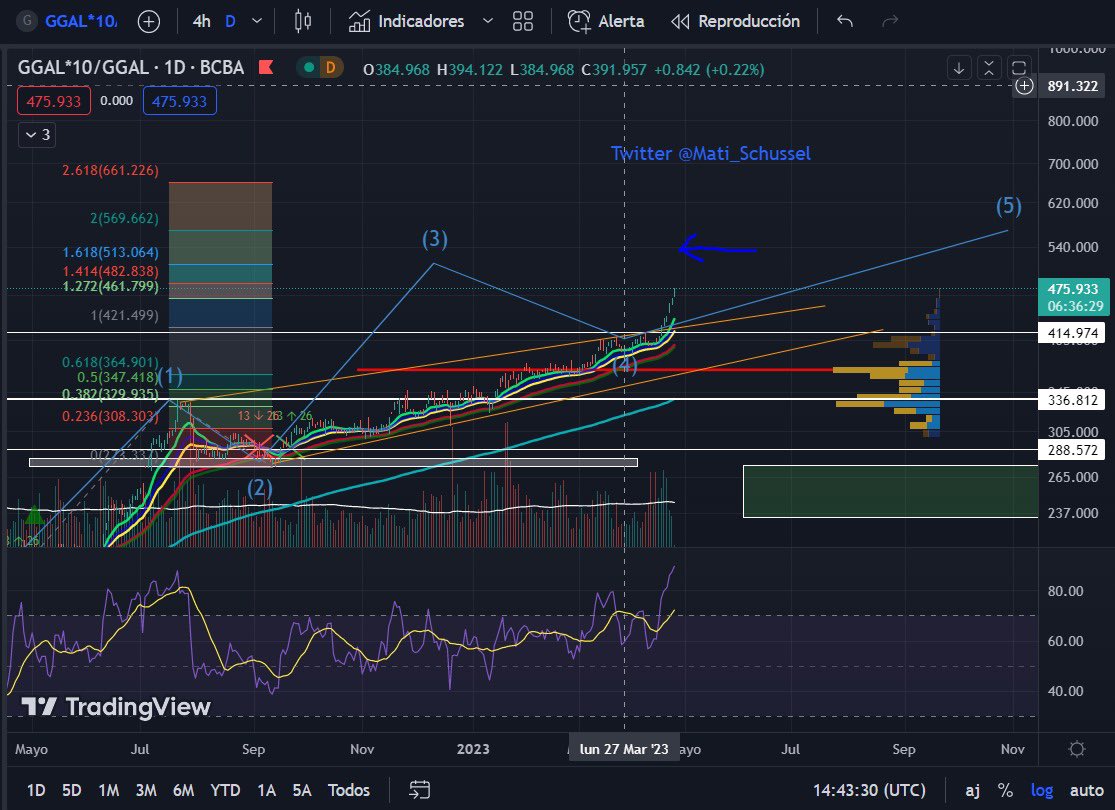The image size is (1115, 810).
Task: Open the layout grid selector
Action: (x=523, y=21)
